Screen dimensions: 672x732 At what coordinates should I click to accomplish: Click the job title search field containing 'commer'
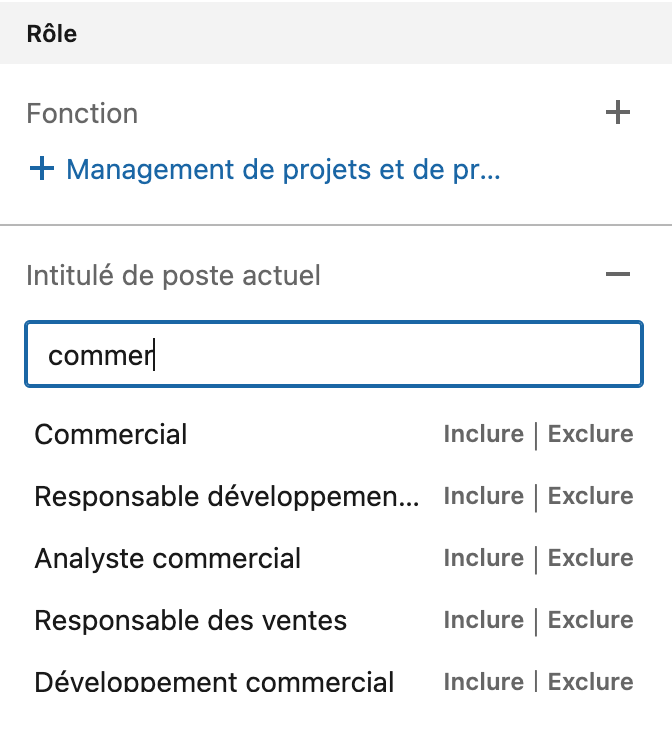(x=334, y=354)
